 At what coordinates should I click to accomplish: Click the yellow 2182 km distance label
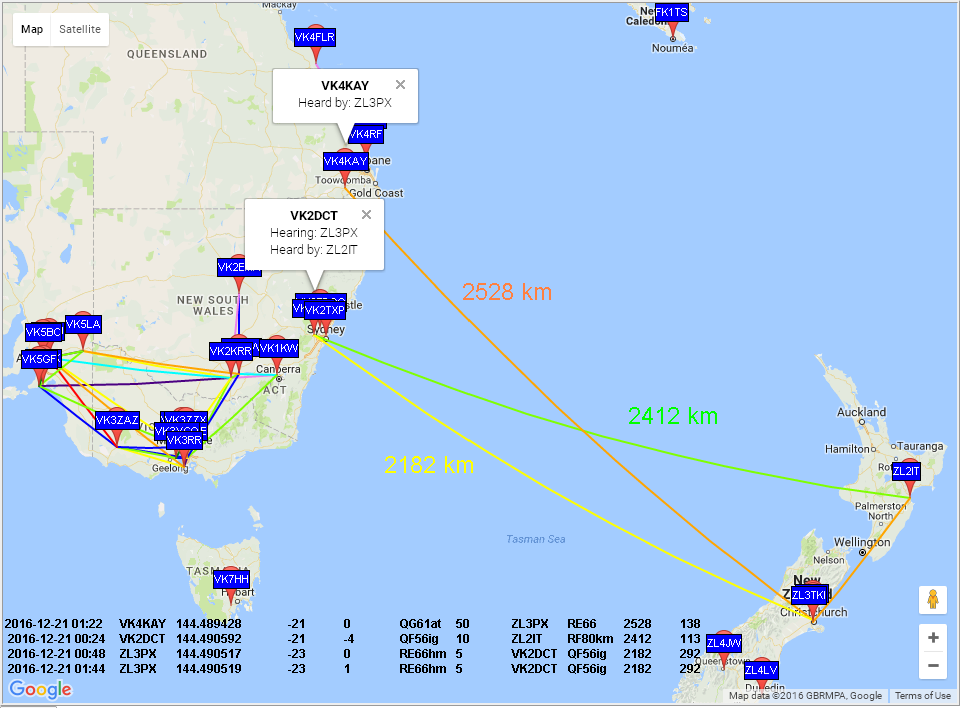click(429, 465)
